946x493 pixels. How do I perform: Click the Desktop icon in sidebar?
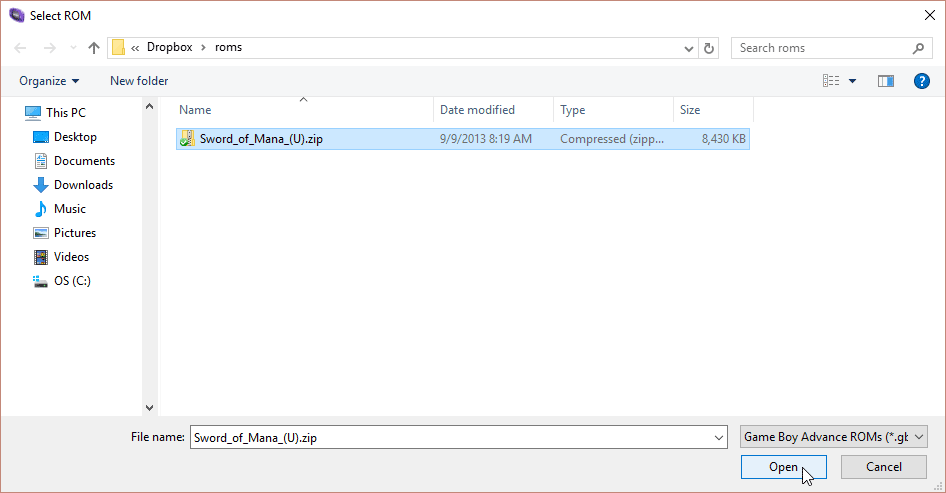40,137
